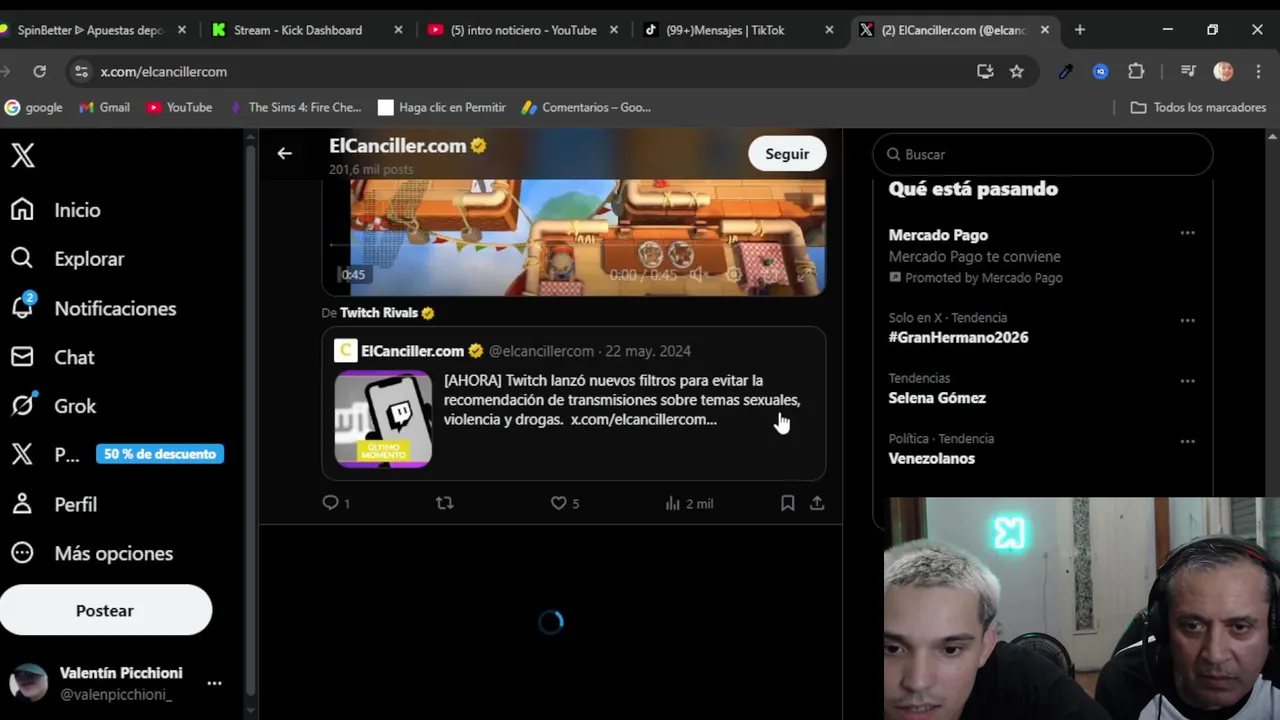1280x720 pixels.
Task: Open Inicio home page
Action: click(56, 210)
